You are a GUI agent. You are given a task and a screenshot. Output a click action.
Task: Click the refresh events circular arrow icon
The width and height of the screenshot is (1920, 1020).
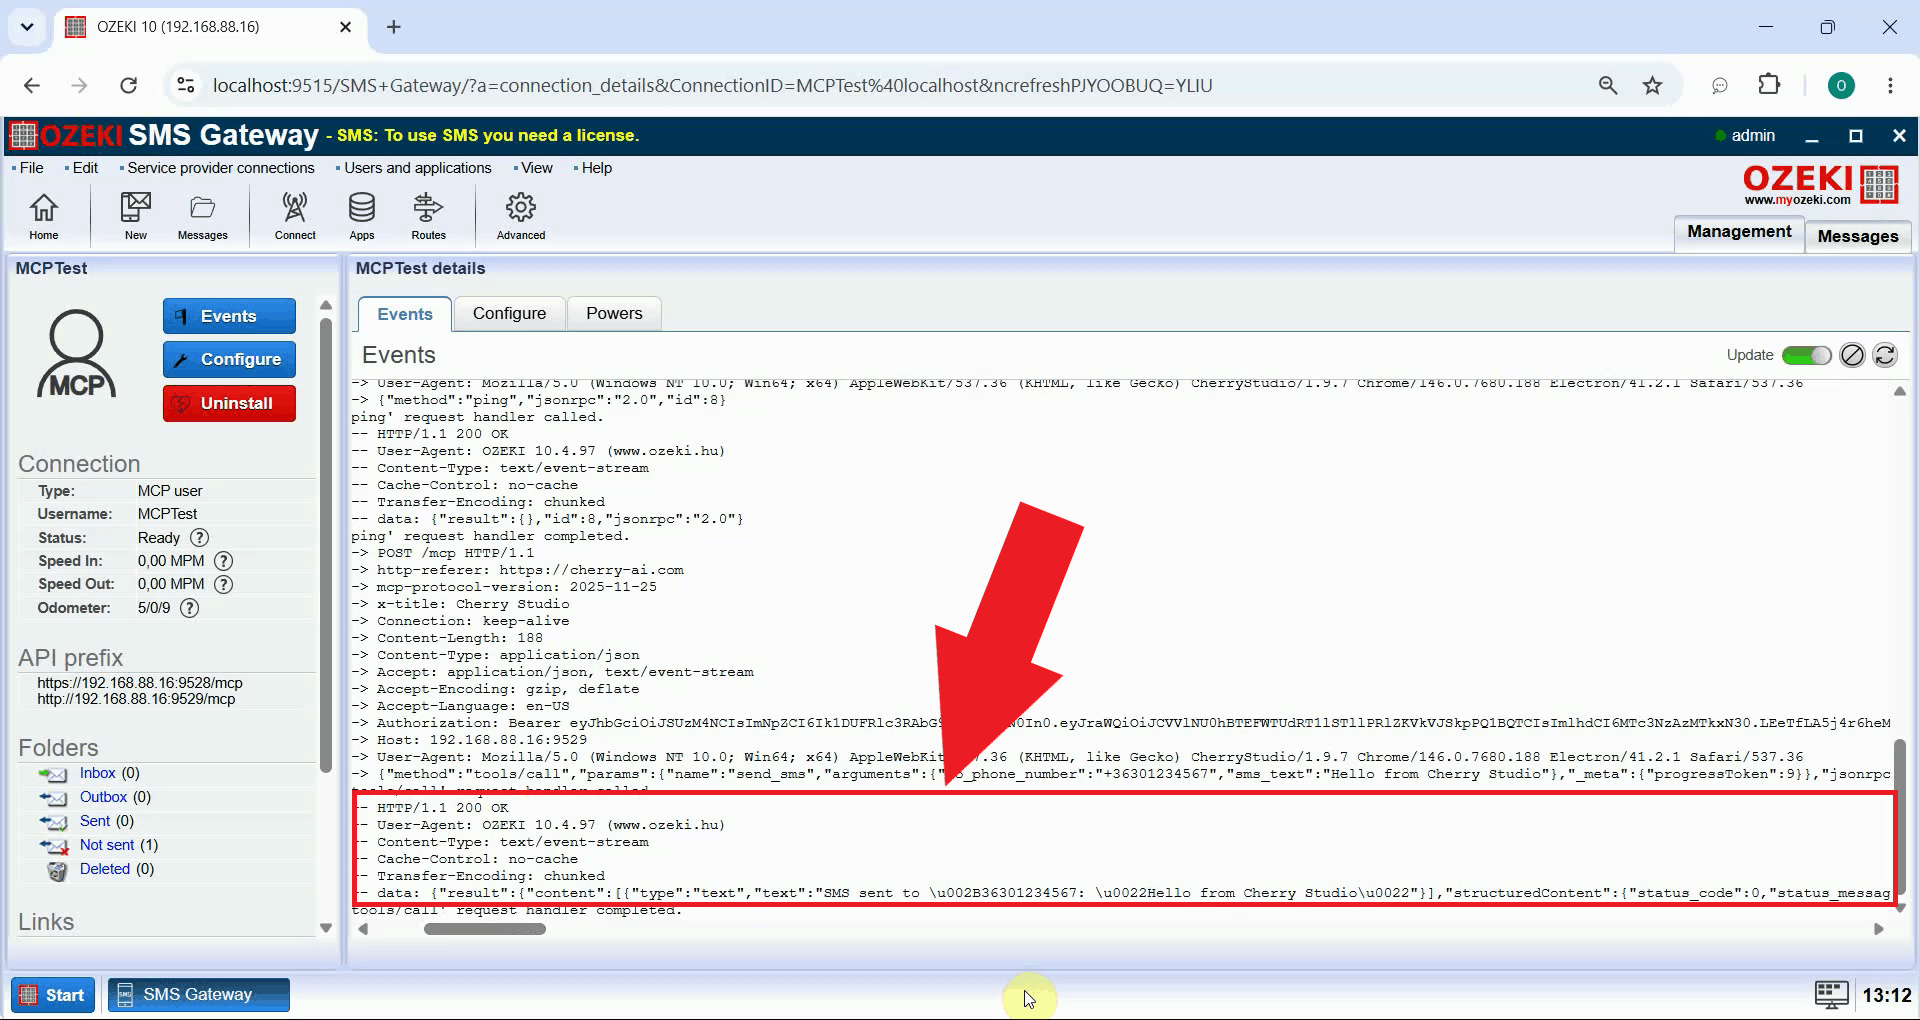point(1885,355)
